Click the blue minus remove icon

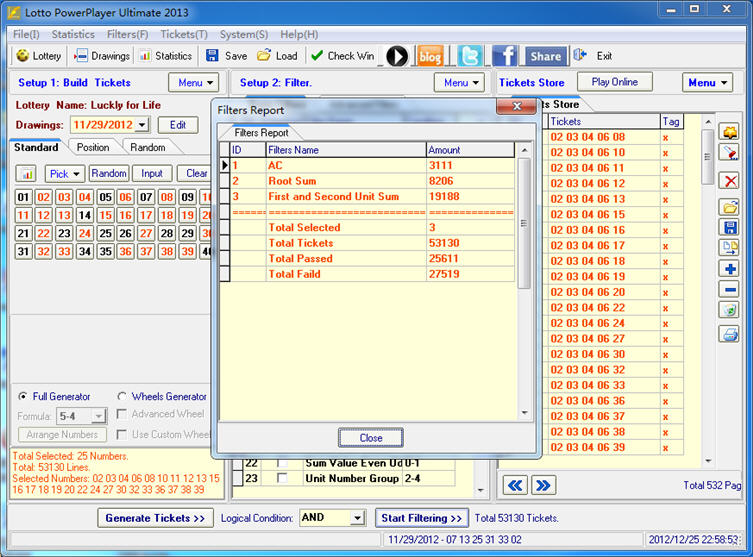(730, 290)
